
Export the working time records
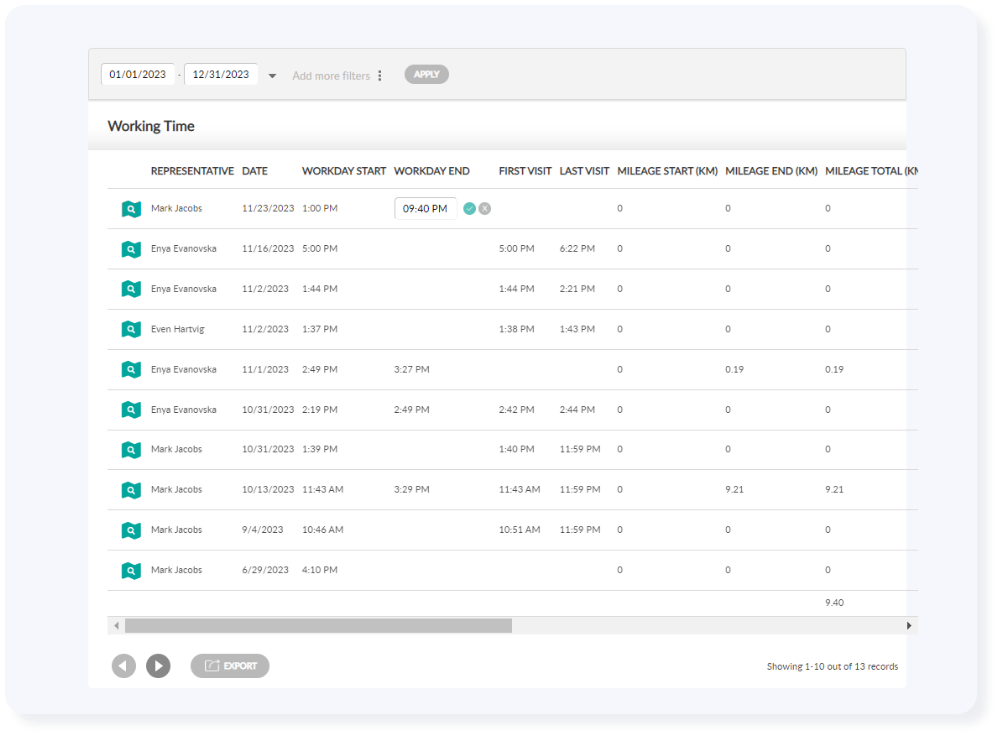point(230,666)
